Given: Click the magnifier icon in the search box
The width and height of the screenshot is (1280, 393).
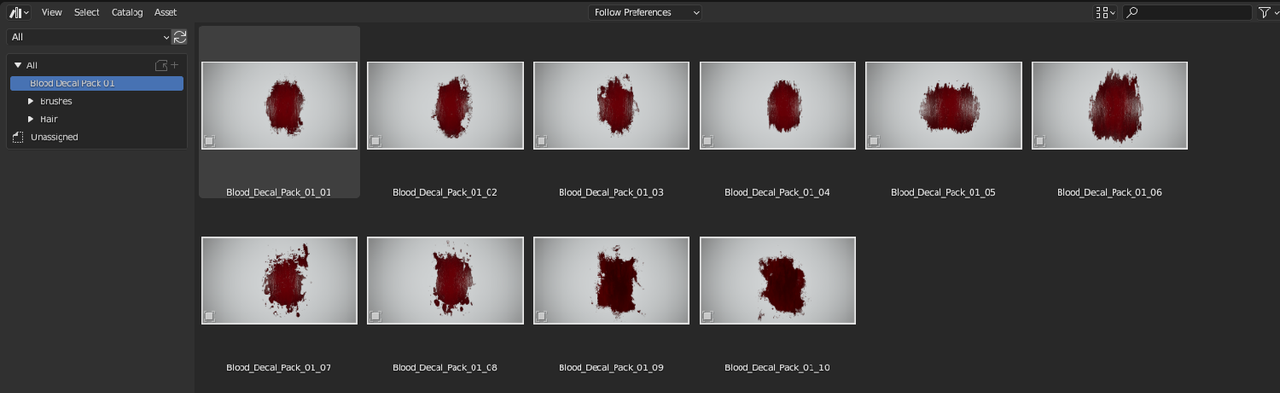Looking at the screenshot, I should (x=1132, y=12).
